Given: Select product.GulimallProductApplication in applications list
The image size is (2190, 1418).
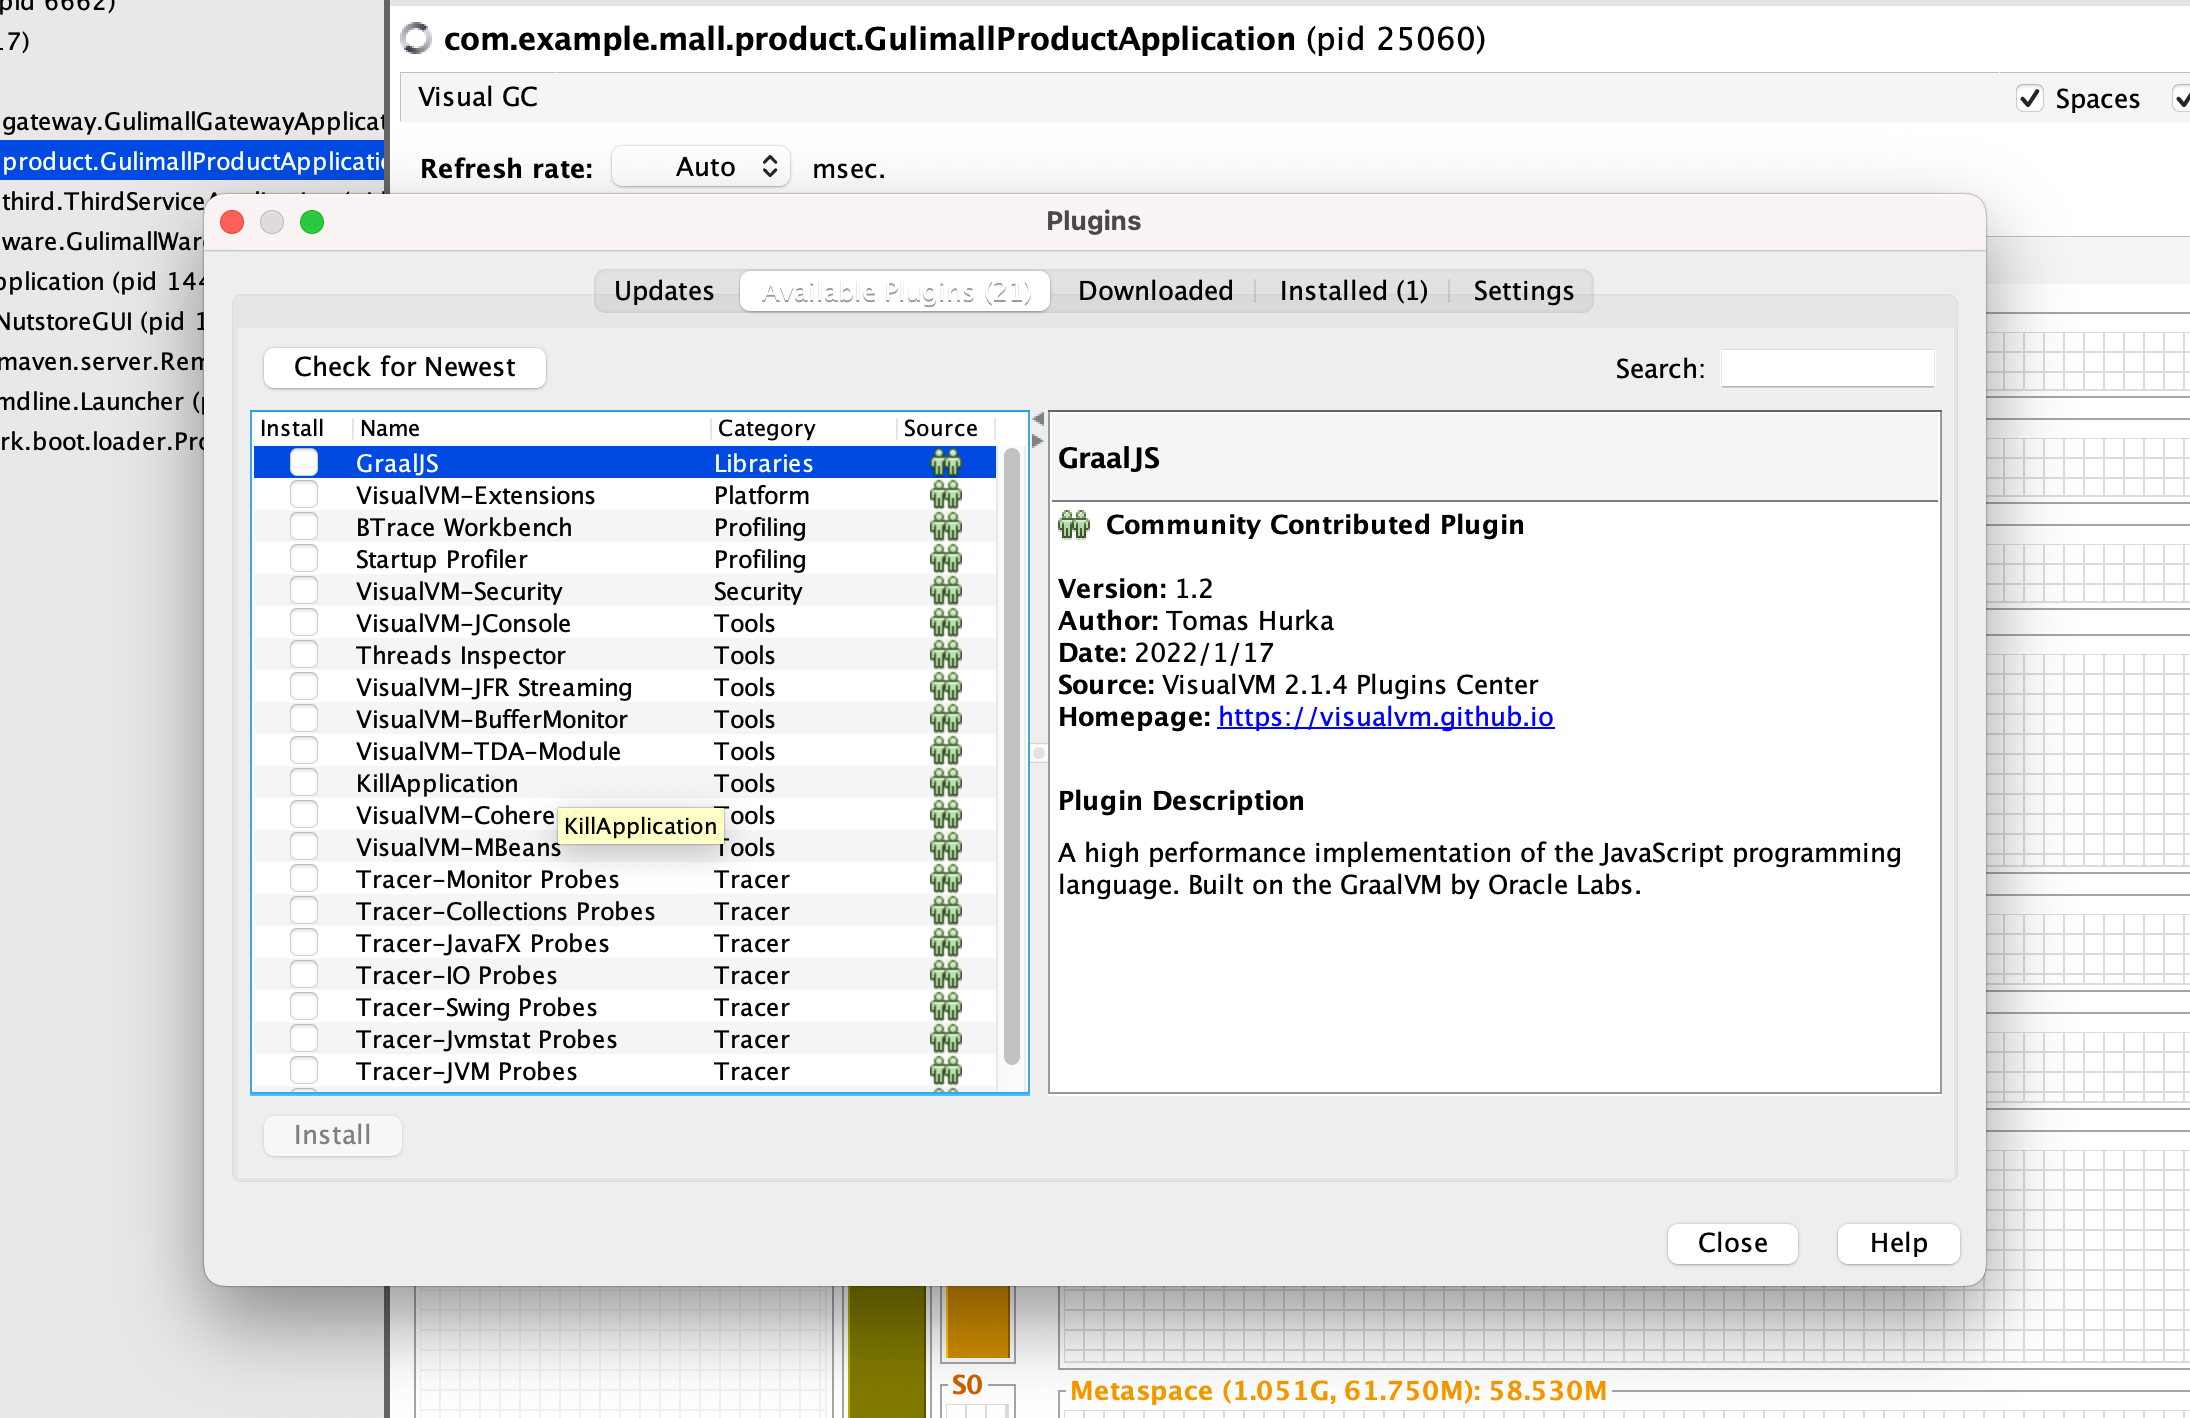Looking at the screenshot, I should click(x=192, y=161).
